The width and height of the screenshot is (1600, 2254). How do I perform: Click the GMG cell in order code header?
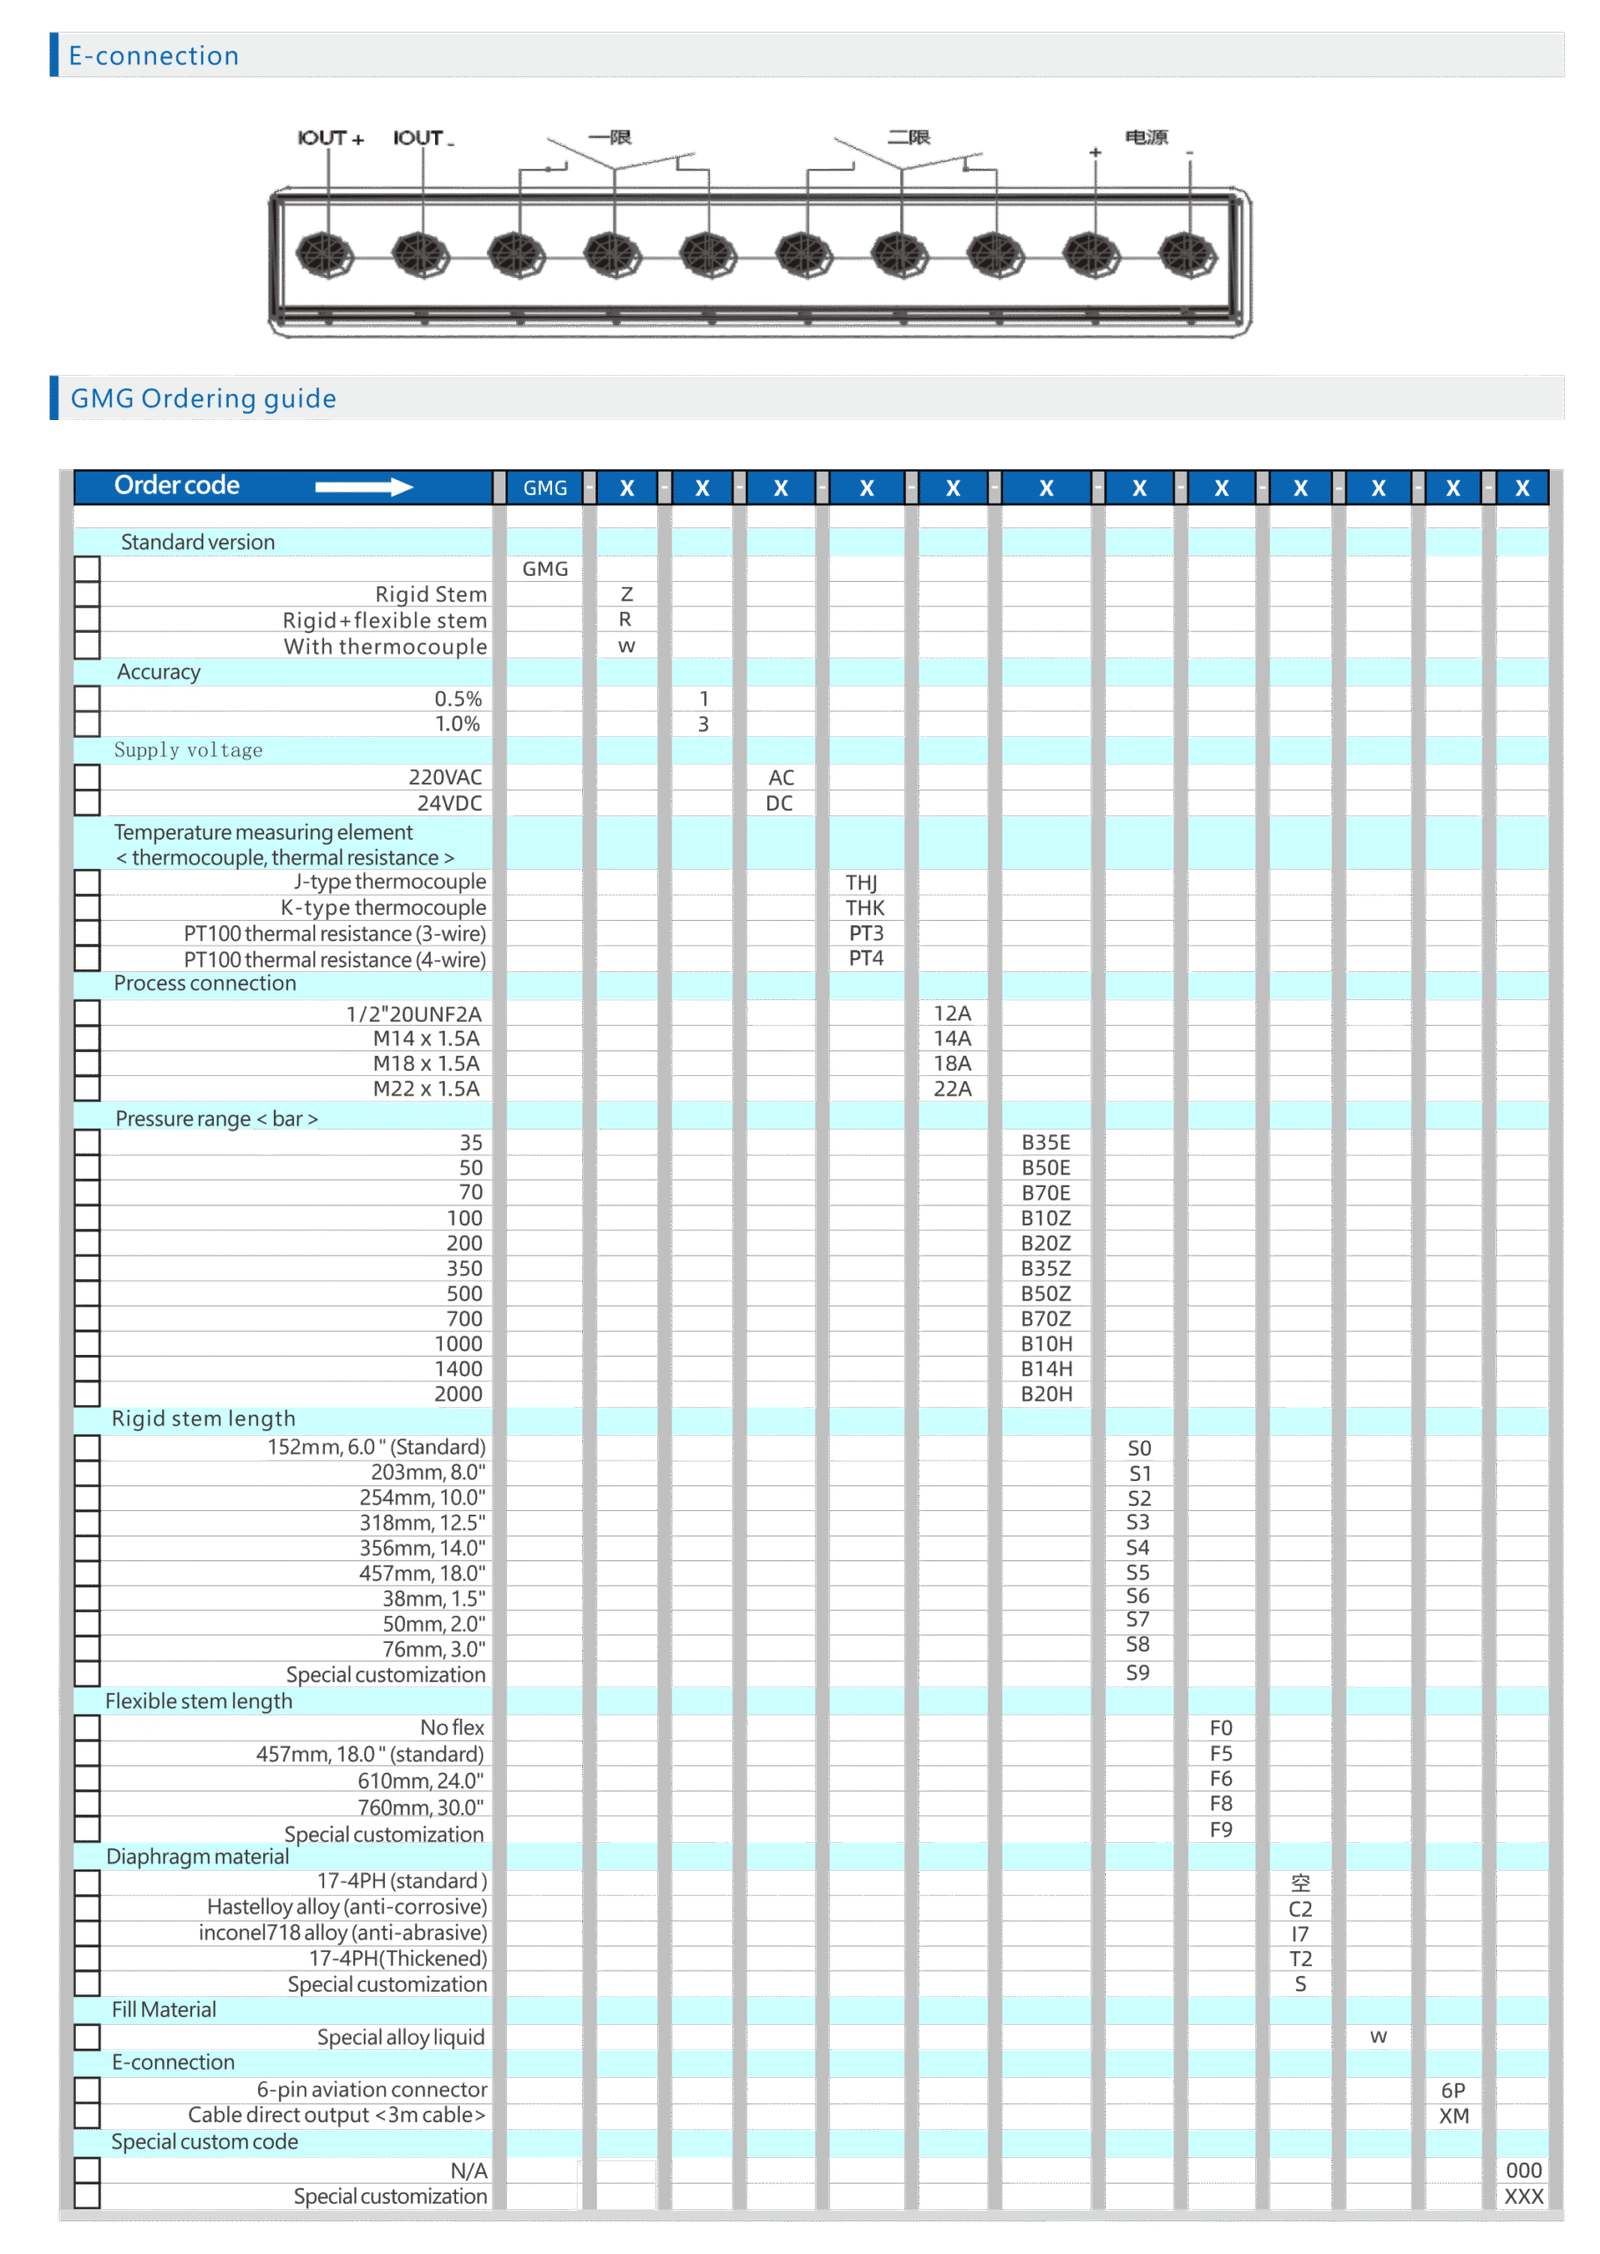pyautogui.click(x=545, y=488)
